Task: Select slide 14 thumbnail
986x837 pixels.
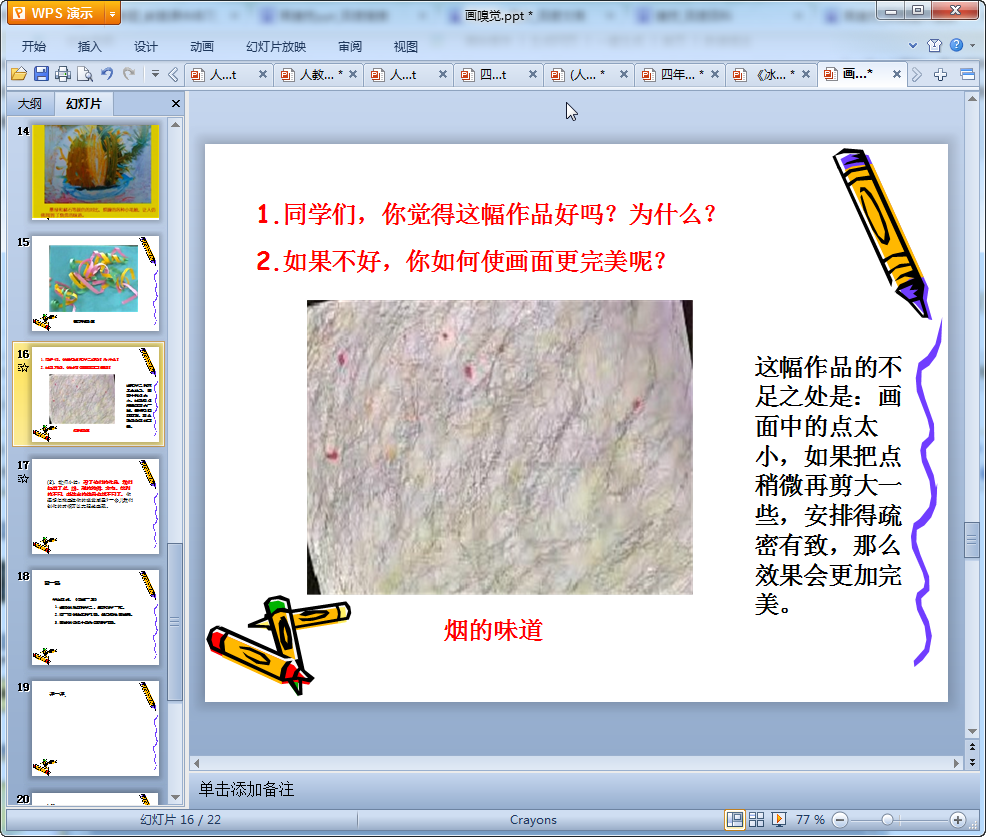Action: tap(96, 172)
